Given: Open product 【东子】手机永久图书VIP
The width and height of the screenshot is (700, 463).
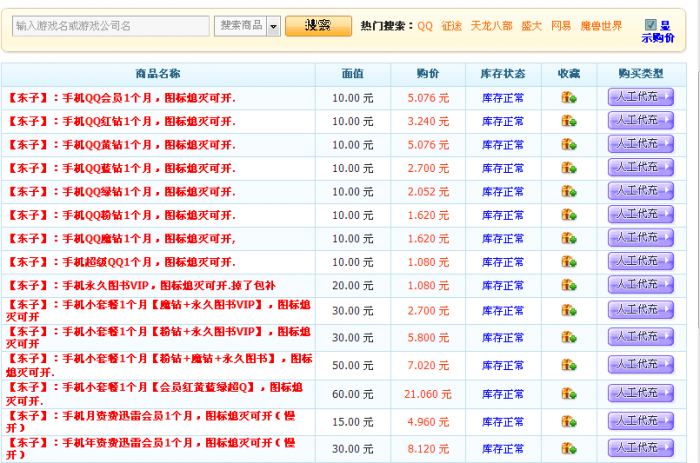Looking at the screenshot, I should coord(141,286).
